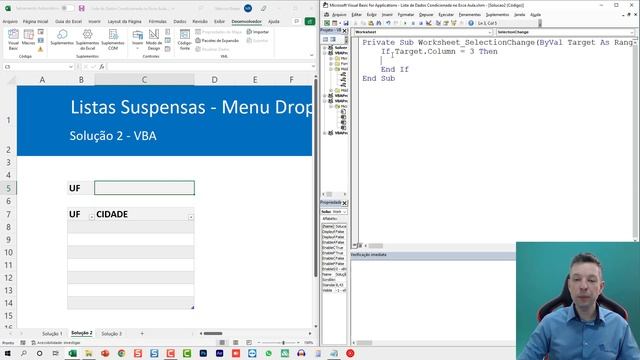Click the Acessibilidade status bar entry

coord(56,343)
